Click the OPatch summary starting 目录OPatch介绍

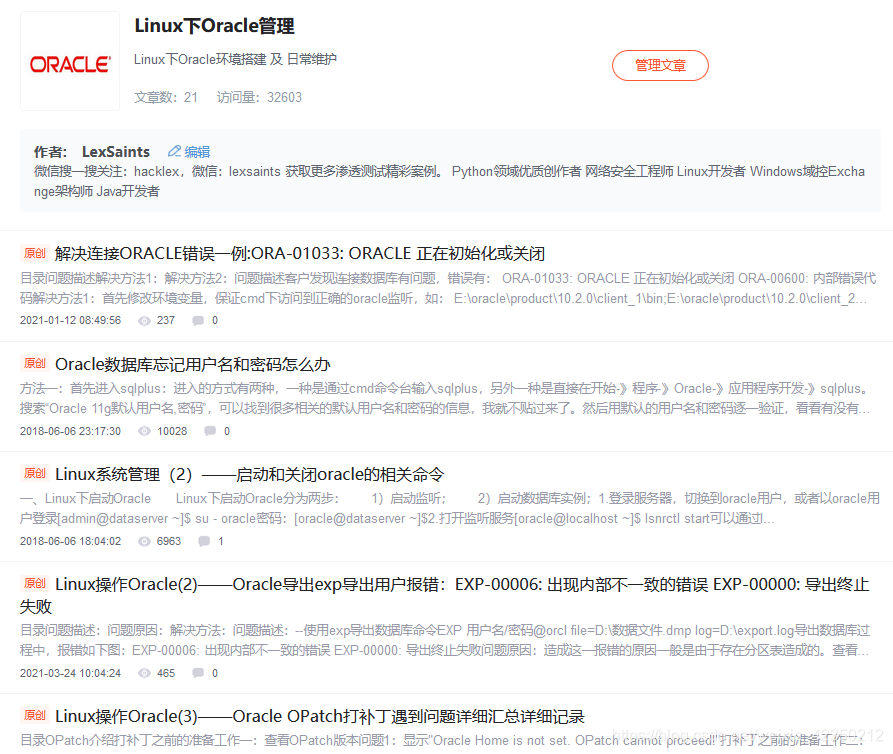(x=442, y=740)
